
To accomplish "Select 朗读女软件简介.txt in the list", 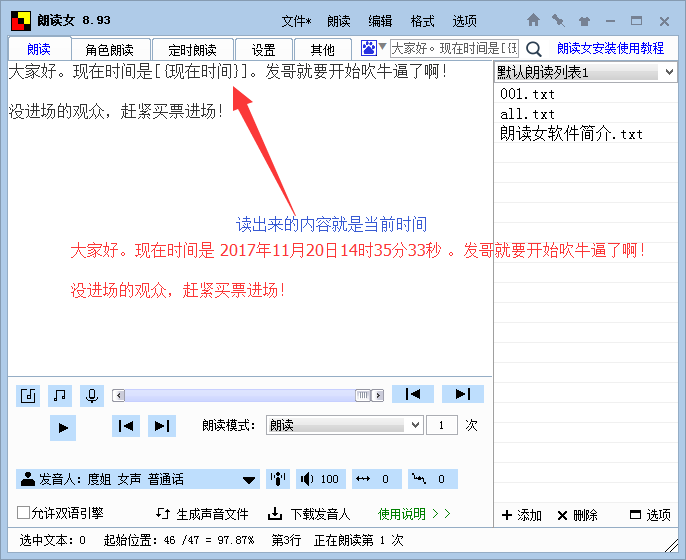I will (586, 134).
